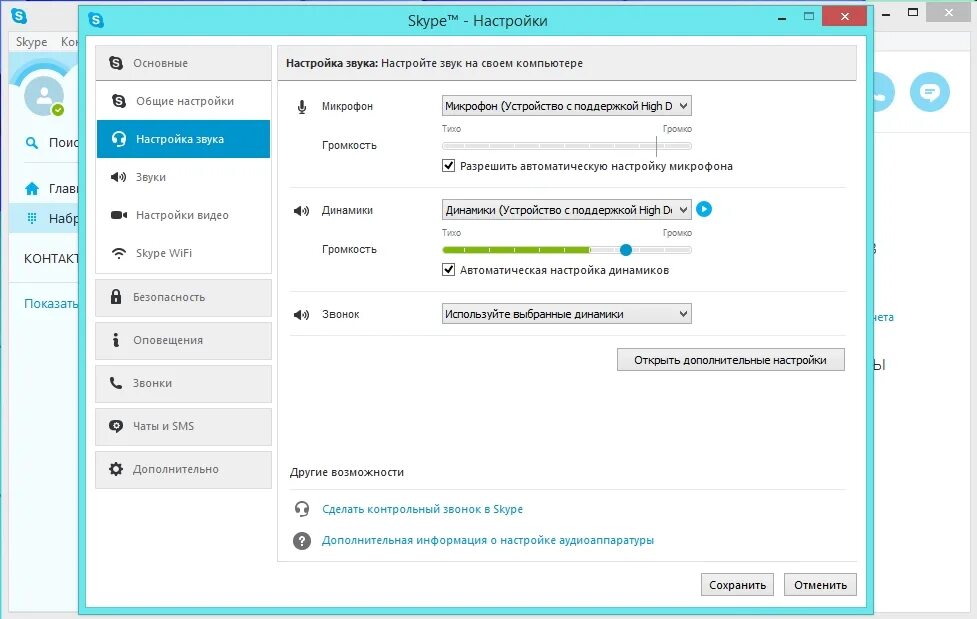Click the Skype WiFi icon in sidebar
The width and height of the screenshot is (977, 619).
[118, 253]
